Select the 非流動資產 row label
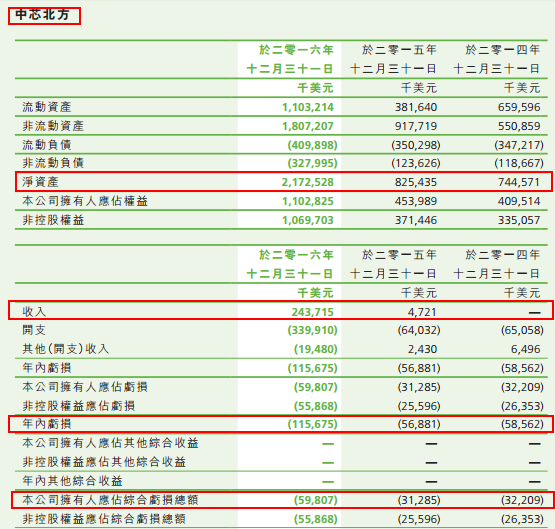 click(x=53, y=126)
